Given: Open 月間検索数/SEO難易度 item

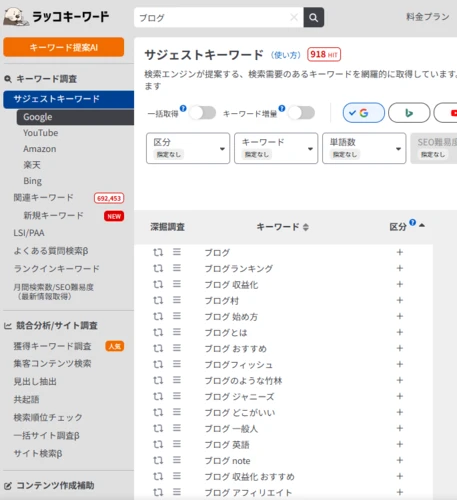Looking at the screenshot, I should 53,292.
